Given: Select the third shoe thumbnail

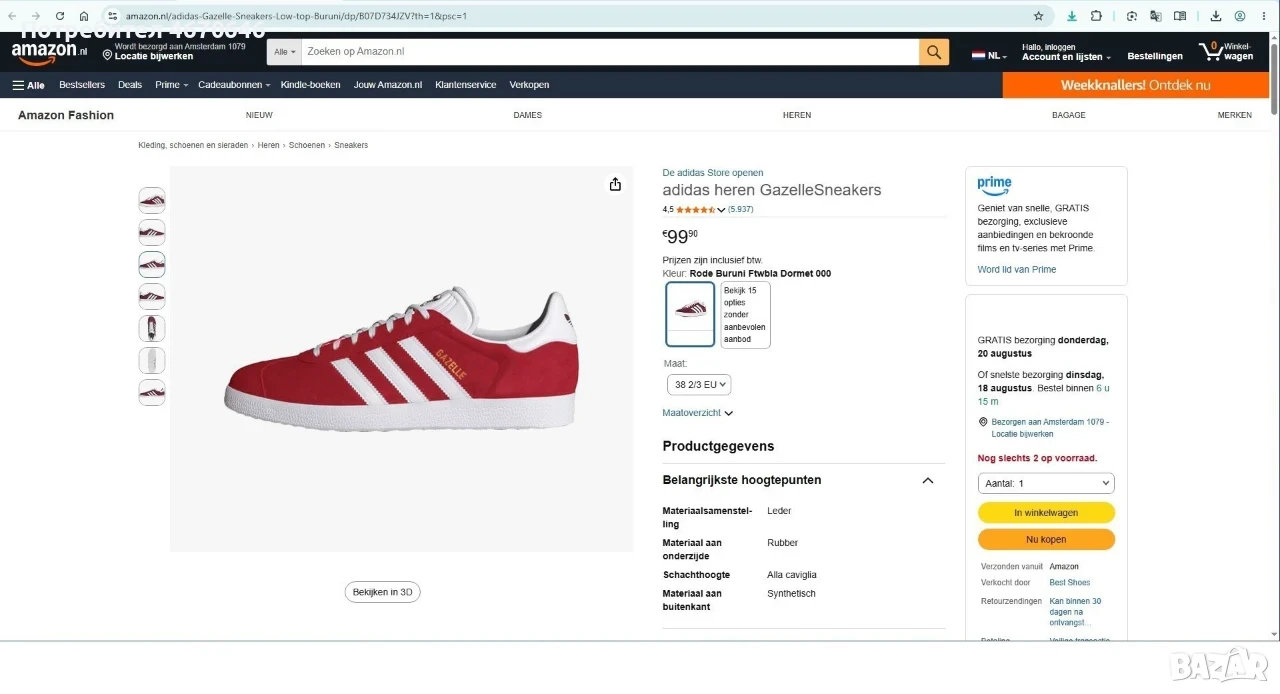Looking at the screenshot, I should click(x=152, y=265).
